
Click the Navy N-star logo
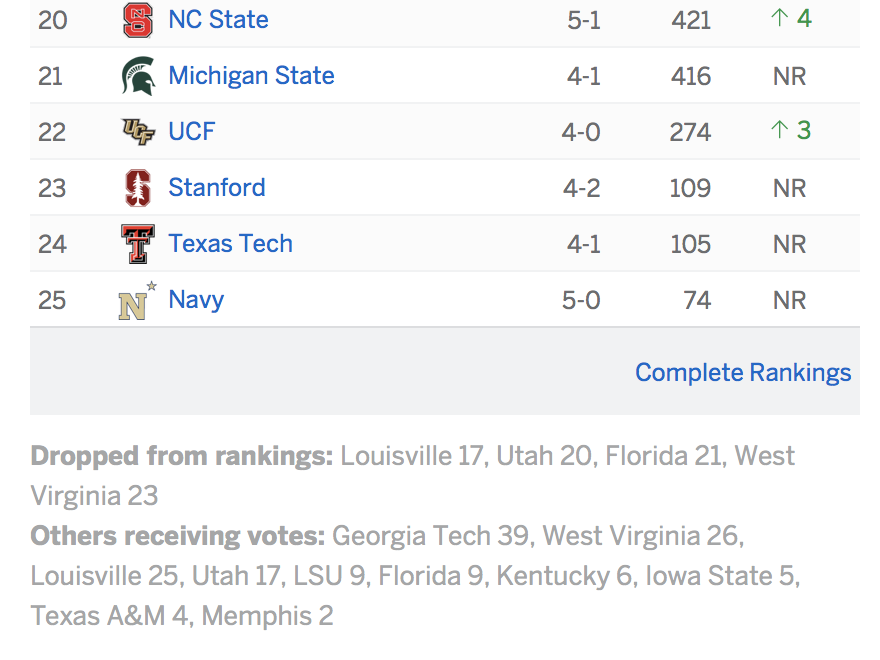[x=138, y=301]
